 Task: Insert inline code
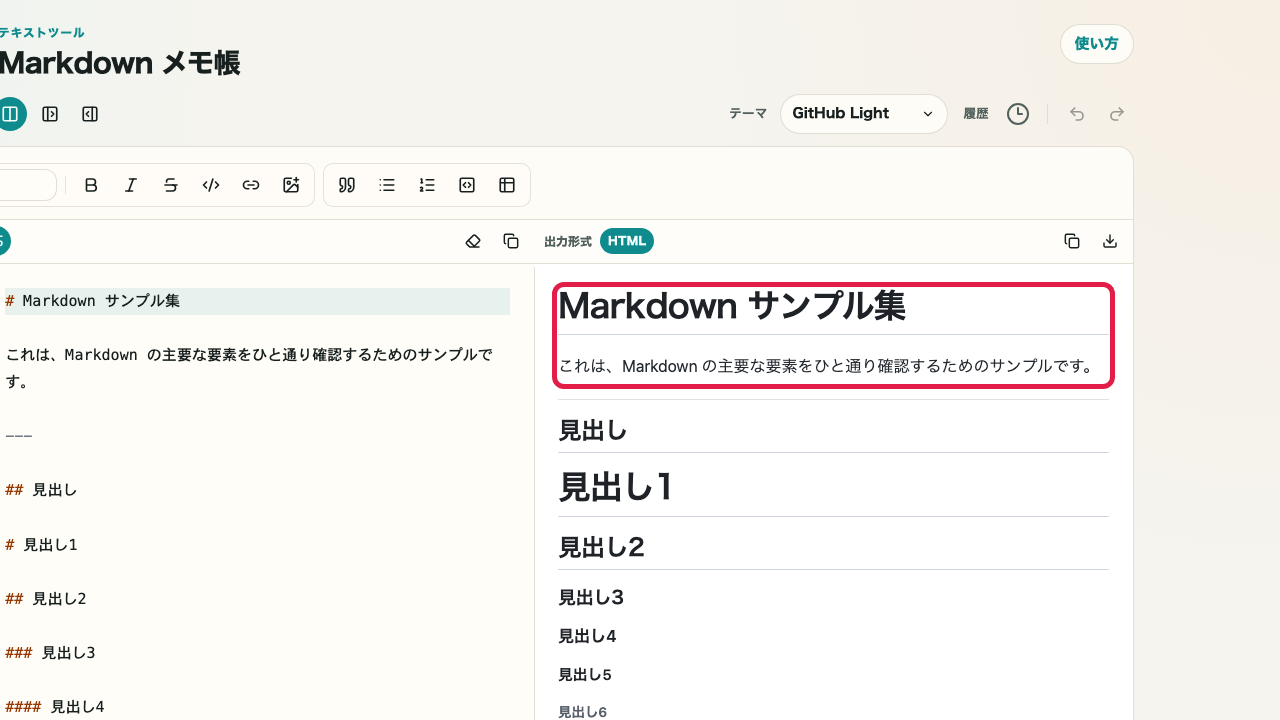click(211, 185)
